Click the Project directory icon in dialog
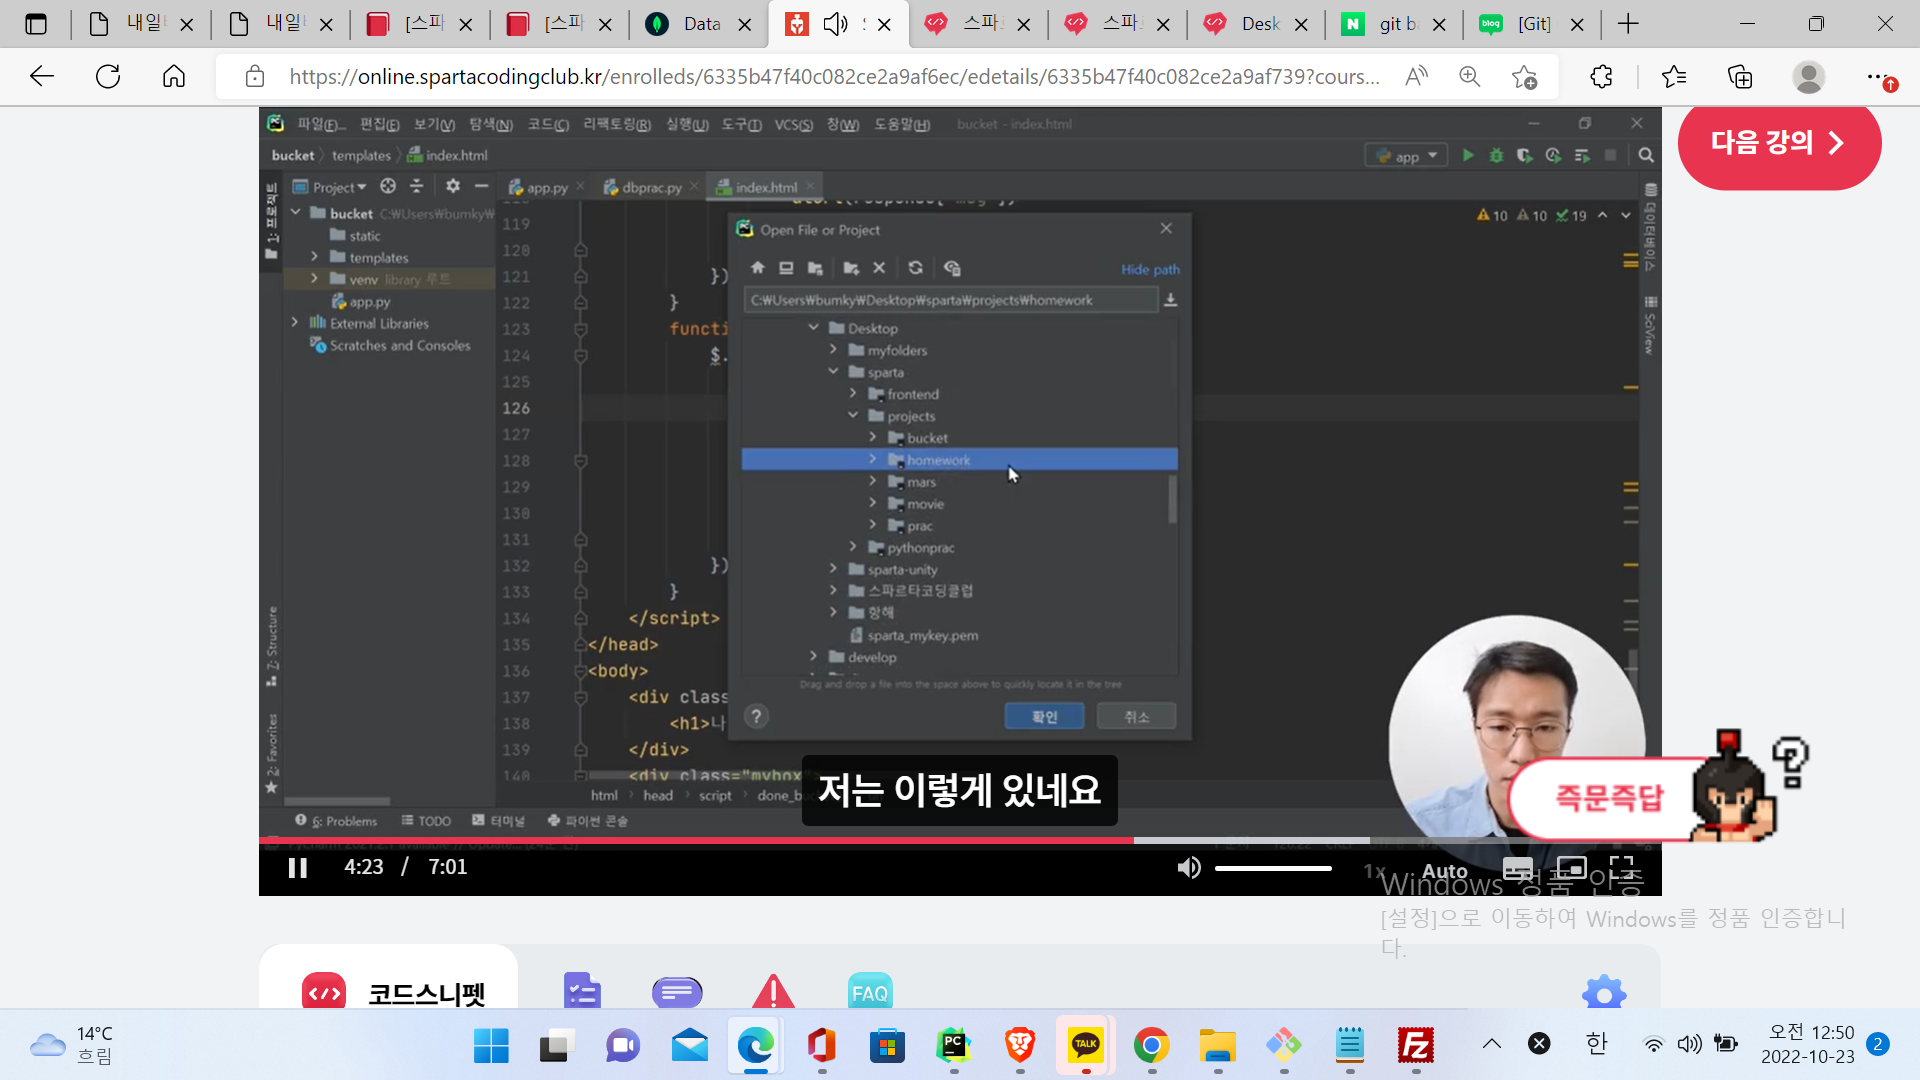This screenshot has height=1080, width=1920. [815, 268]
